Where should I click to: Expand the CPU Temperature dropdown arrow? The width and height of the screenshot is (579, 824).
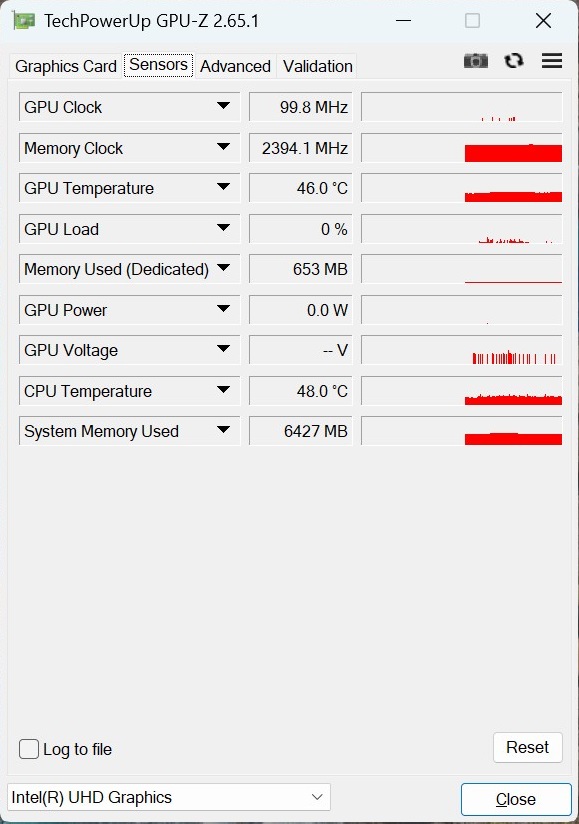223,390
